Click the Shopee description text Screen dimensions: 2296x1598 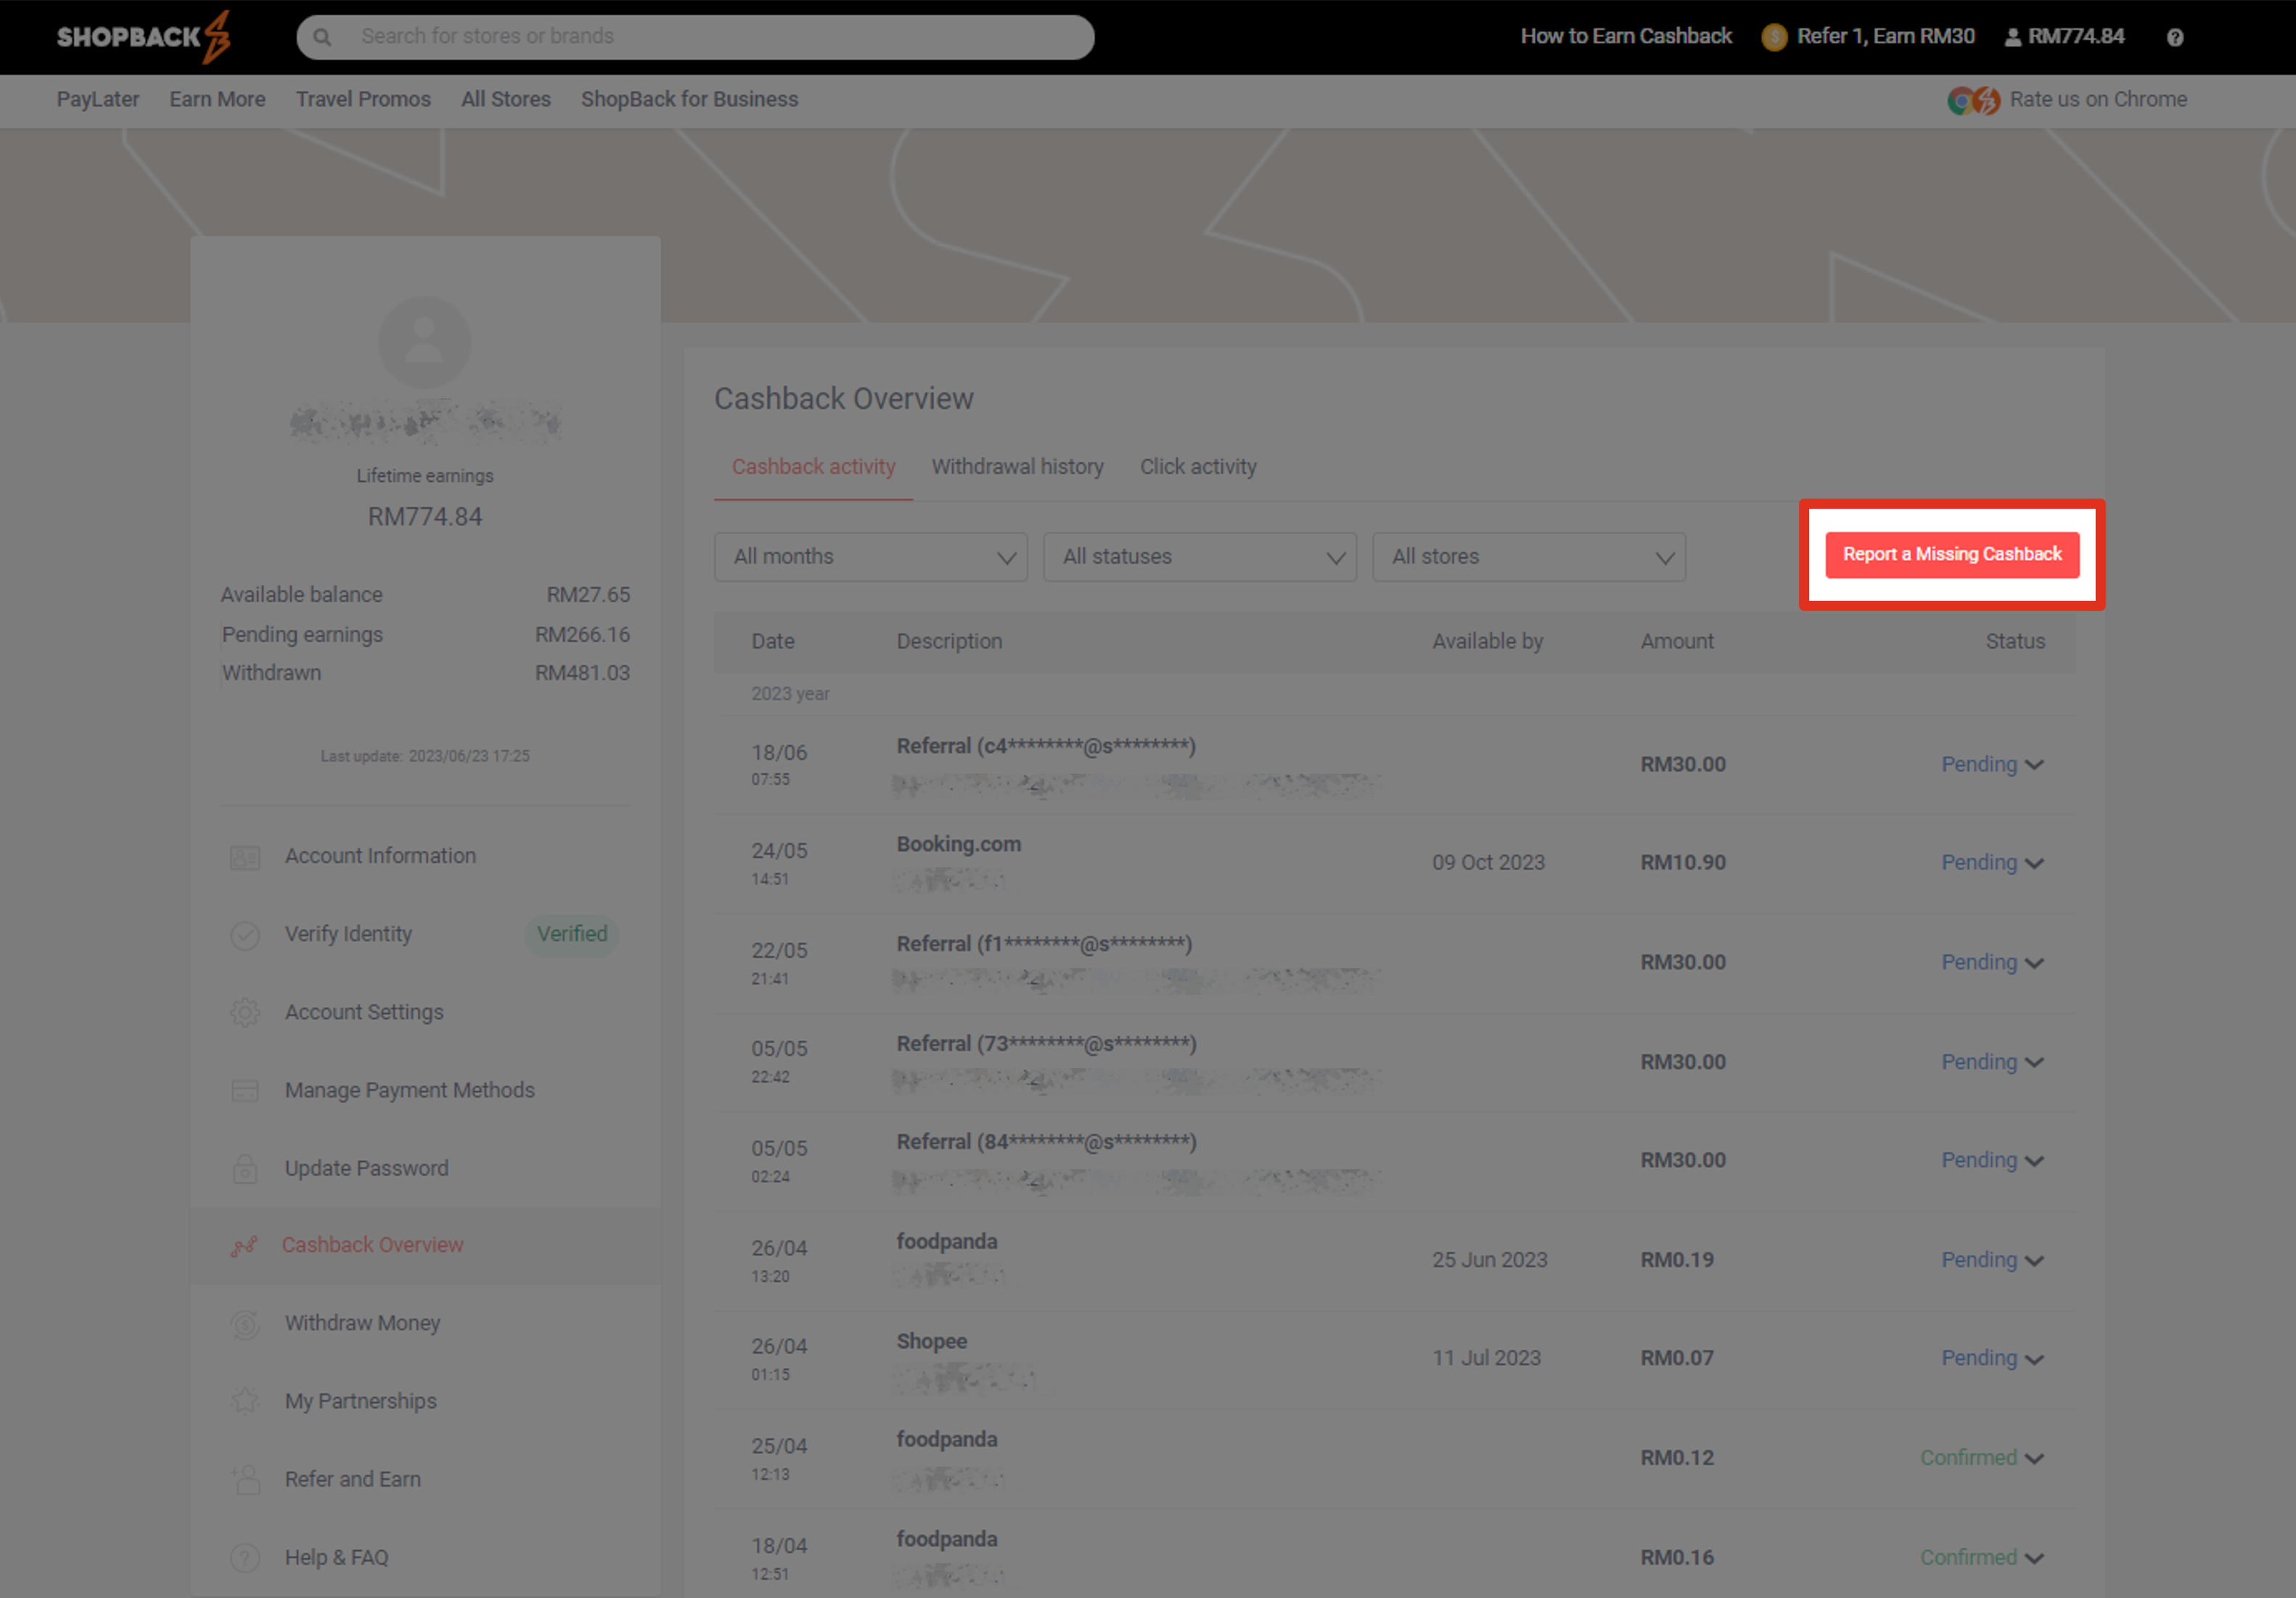coord(932,1341)
